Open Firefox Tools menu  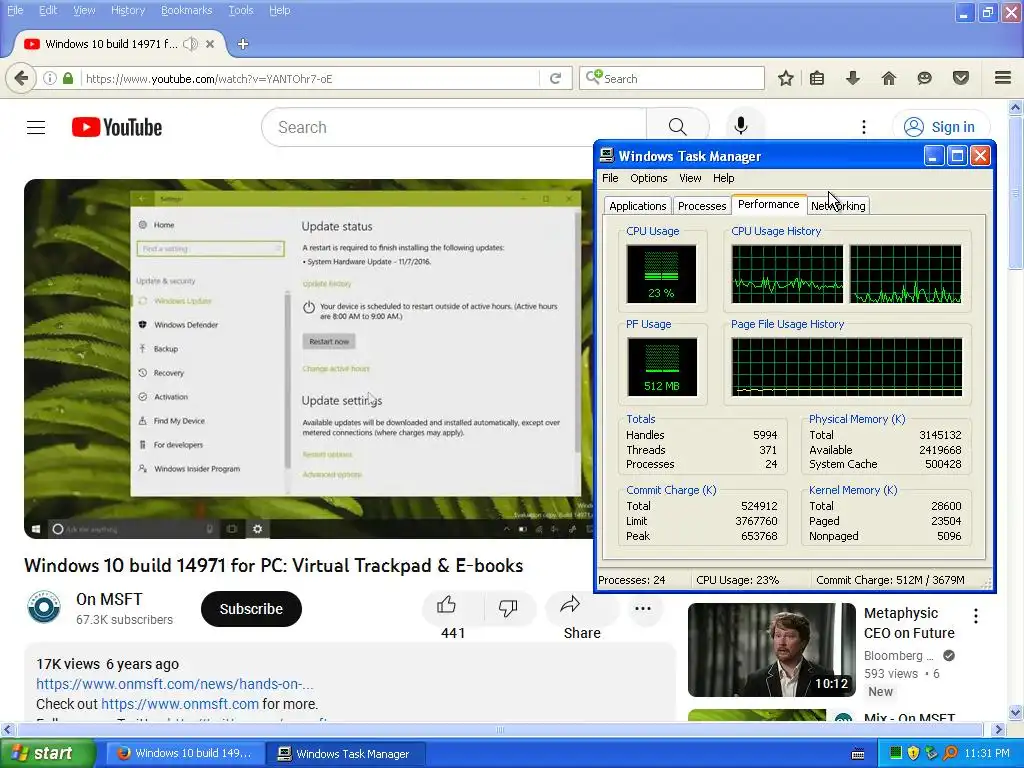point(240,10)
